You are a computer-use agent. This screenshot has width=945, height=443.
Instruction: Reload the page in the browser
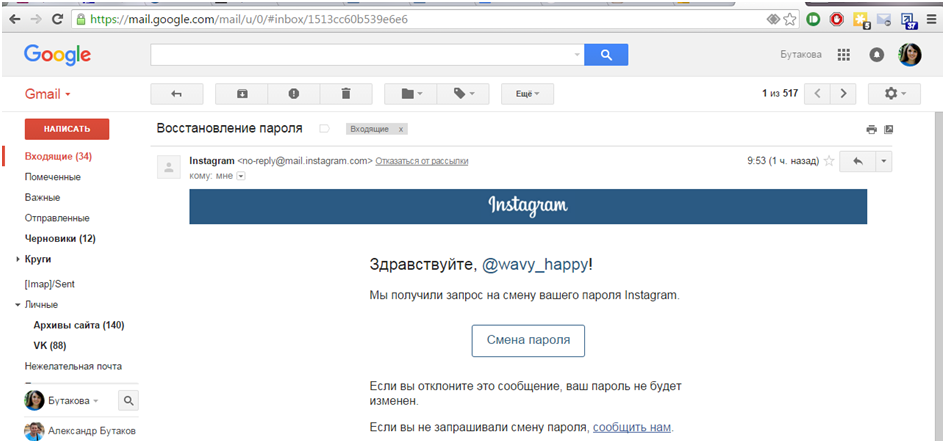[x=58, y=19]
